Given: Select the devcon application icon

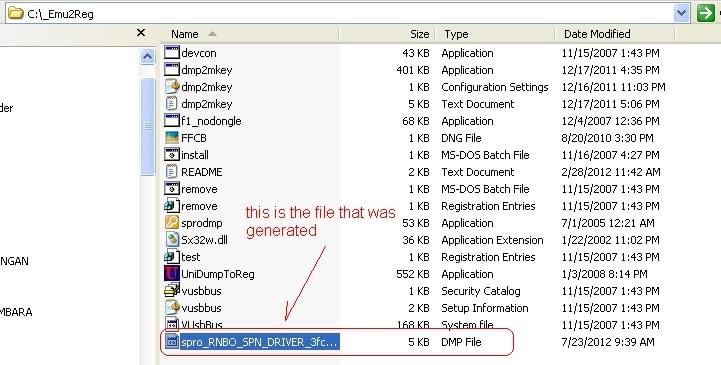Looking at the screenshot, I should [x=172, y=52].
